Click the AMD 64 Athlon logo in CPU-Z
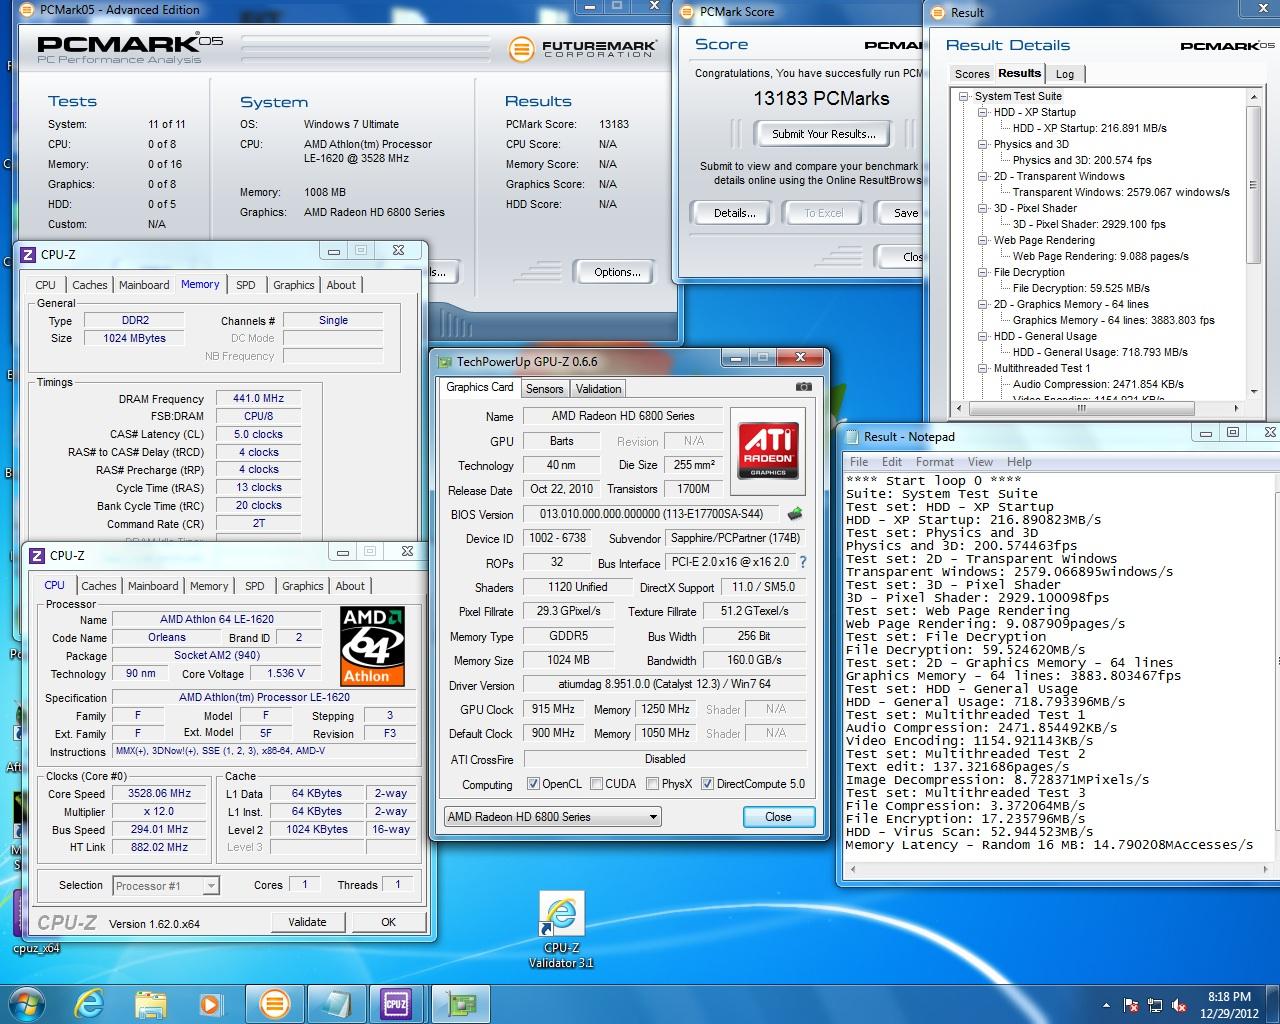The width and height of the screenshot is (1280, 1024). (373, 646)
